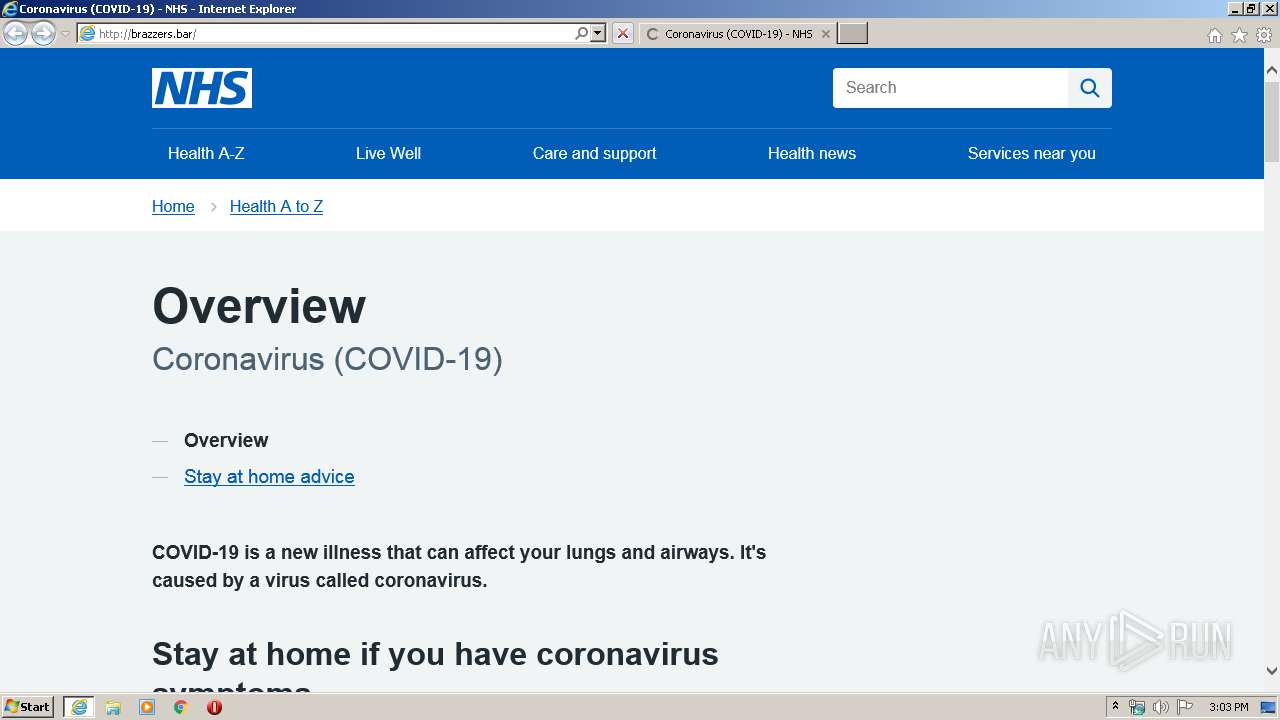Open Favorites star icon
This screenshot has width=1280, height=720.
point(1239,35)
